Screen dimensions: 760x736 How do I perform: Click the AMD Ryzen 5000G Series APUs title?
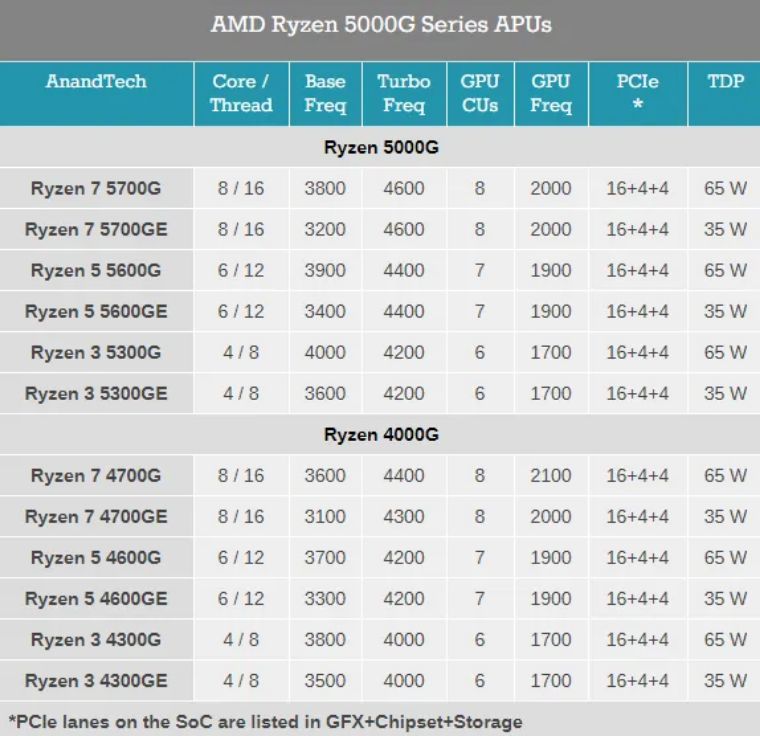[x=380, y=25]
